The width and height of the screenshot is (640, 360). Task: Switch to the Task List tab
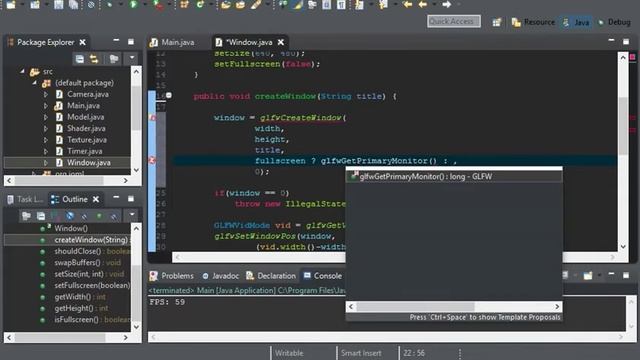(x=25, y=199)
